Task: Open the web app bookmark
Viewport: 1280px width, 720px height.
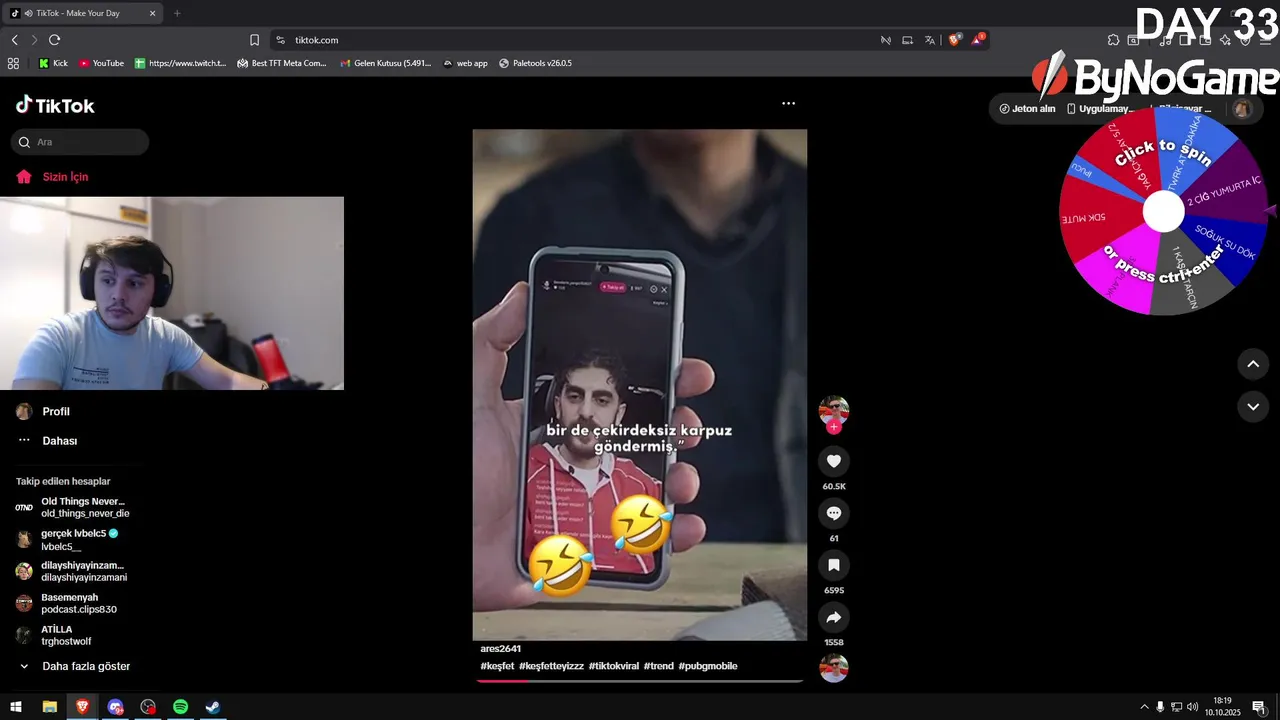Action: (x=465, y=63)
